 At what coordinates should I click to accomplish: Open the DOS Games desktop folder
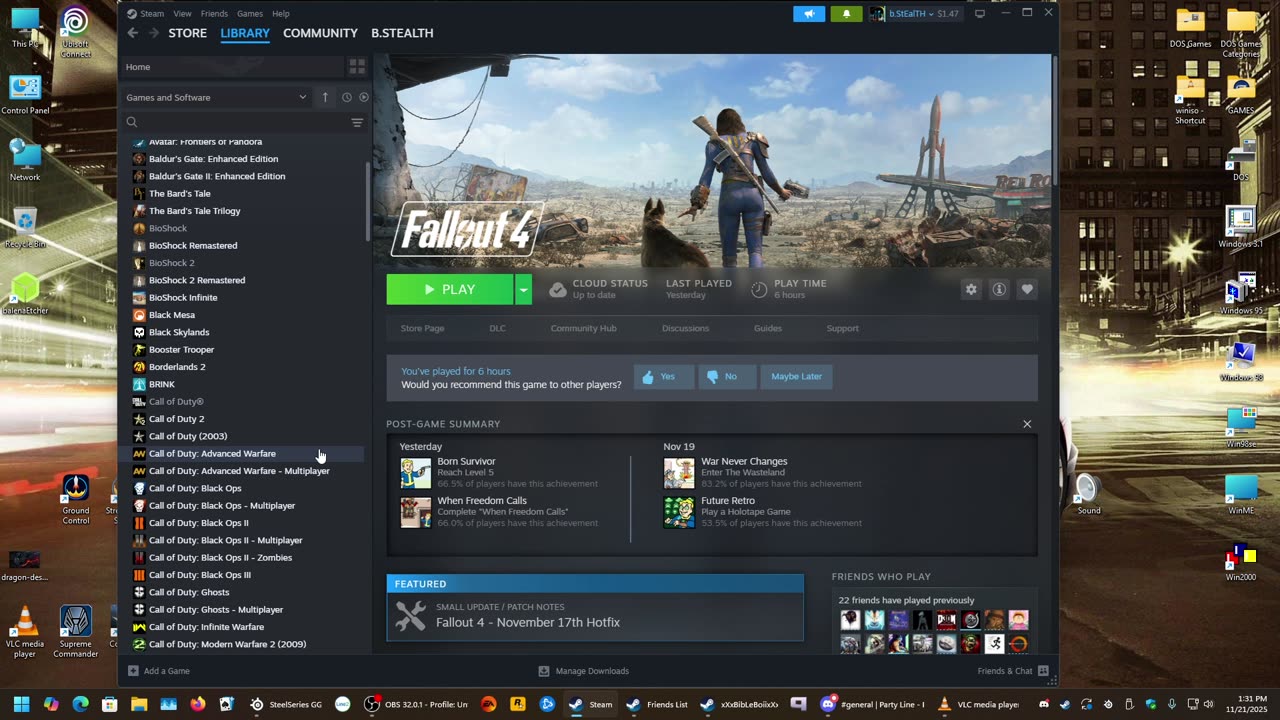coord(1190,28)
